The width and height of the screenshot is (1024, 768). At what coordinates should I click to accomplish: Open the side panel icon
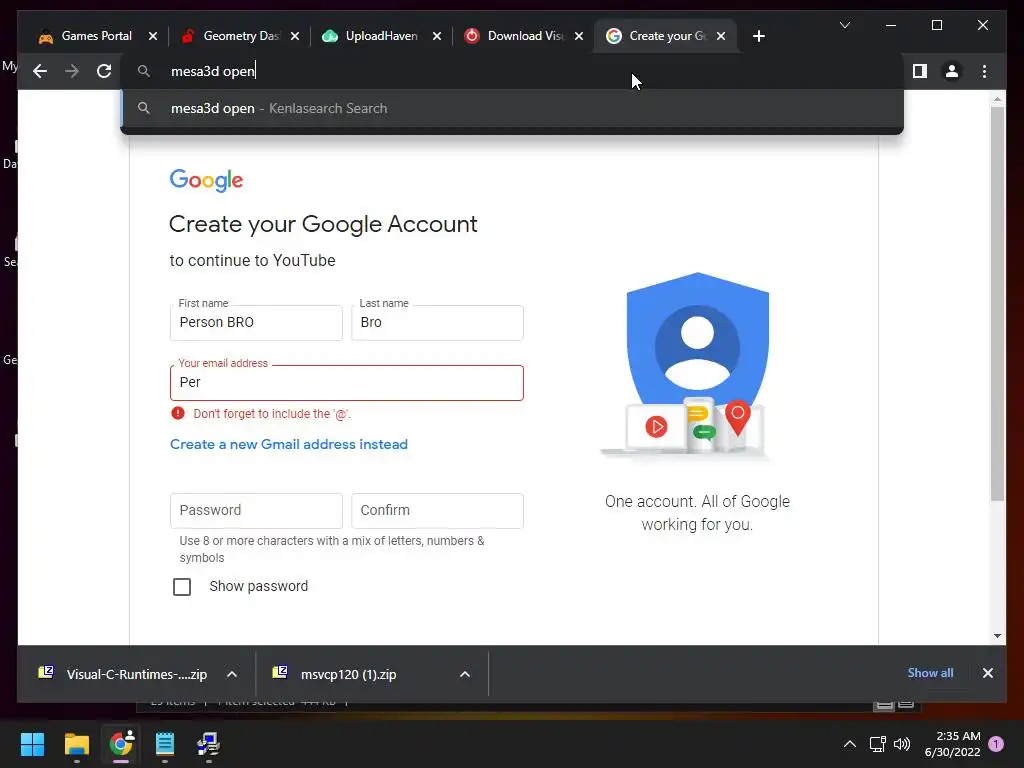(920, 71)
